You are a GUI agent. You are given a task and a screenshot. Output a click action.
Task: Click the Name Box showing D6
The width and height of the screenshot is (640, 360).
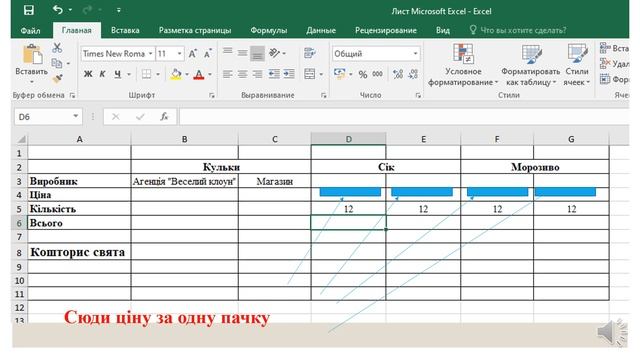(48, 117)
